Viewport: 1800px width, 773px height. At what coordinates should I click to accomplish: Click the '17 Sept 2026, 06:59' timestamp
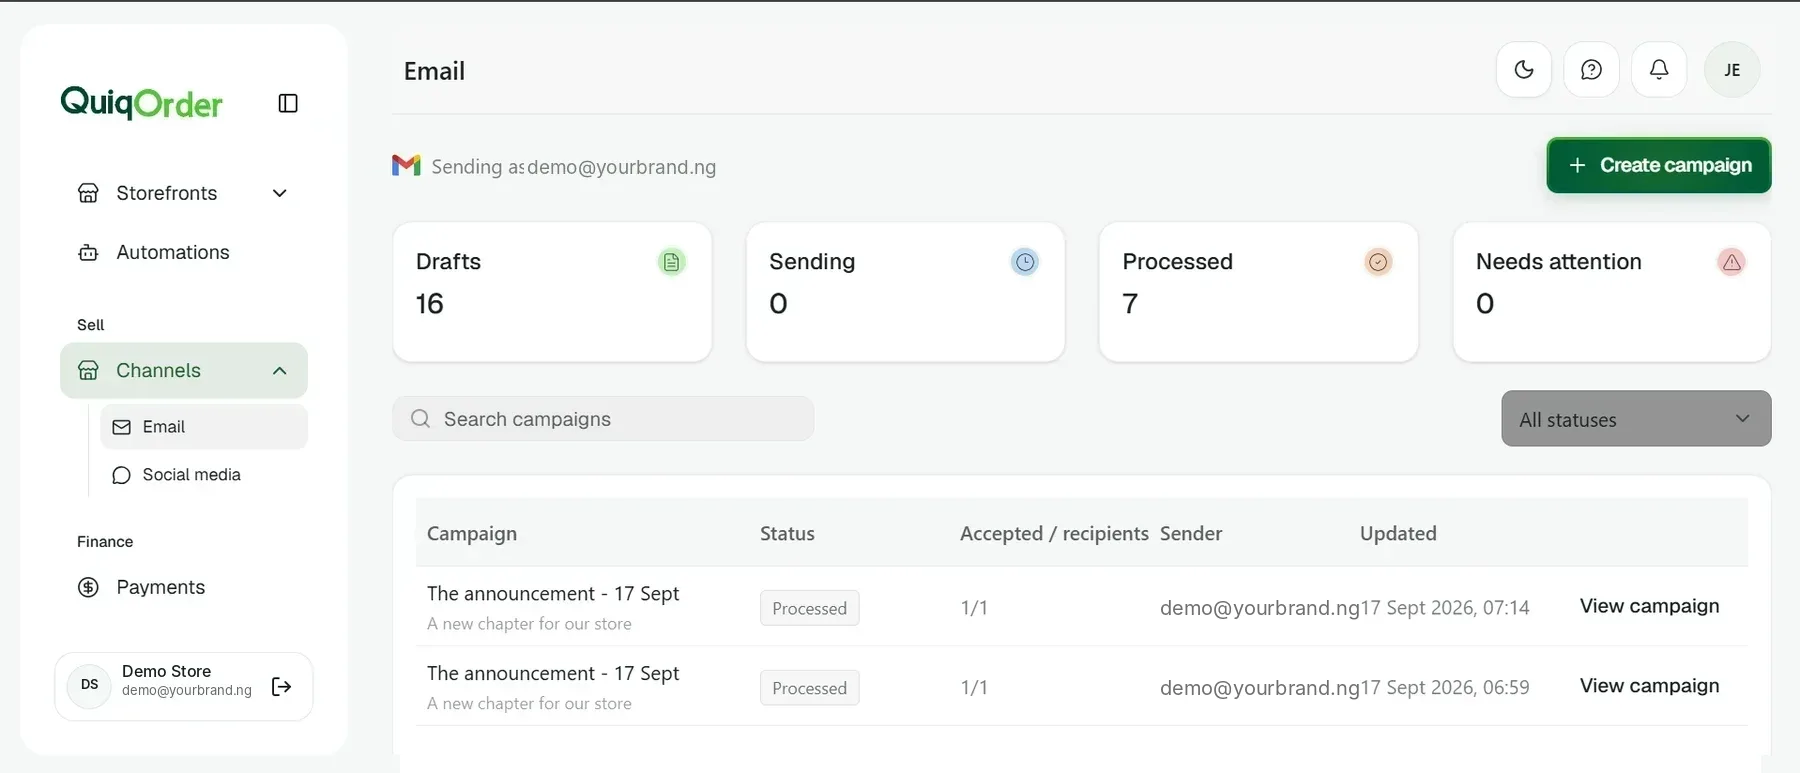pyautogui.click(x=1445, y=687)
